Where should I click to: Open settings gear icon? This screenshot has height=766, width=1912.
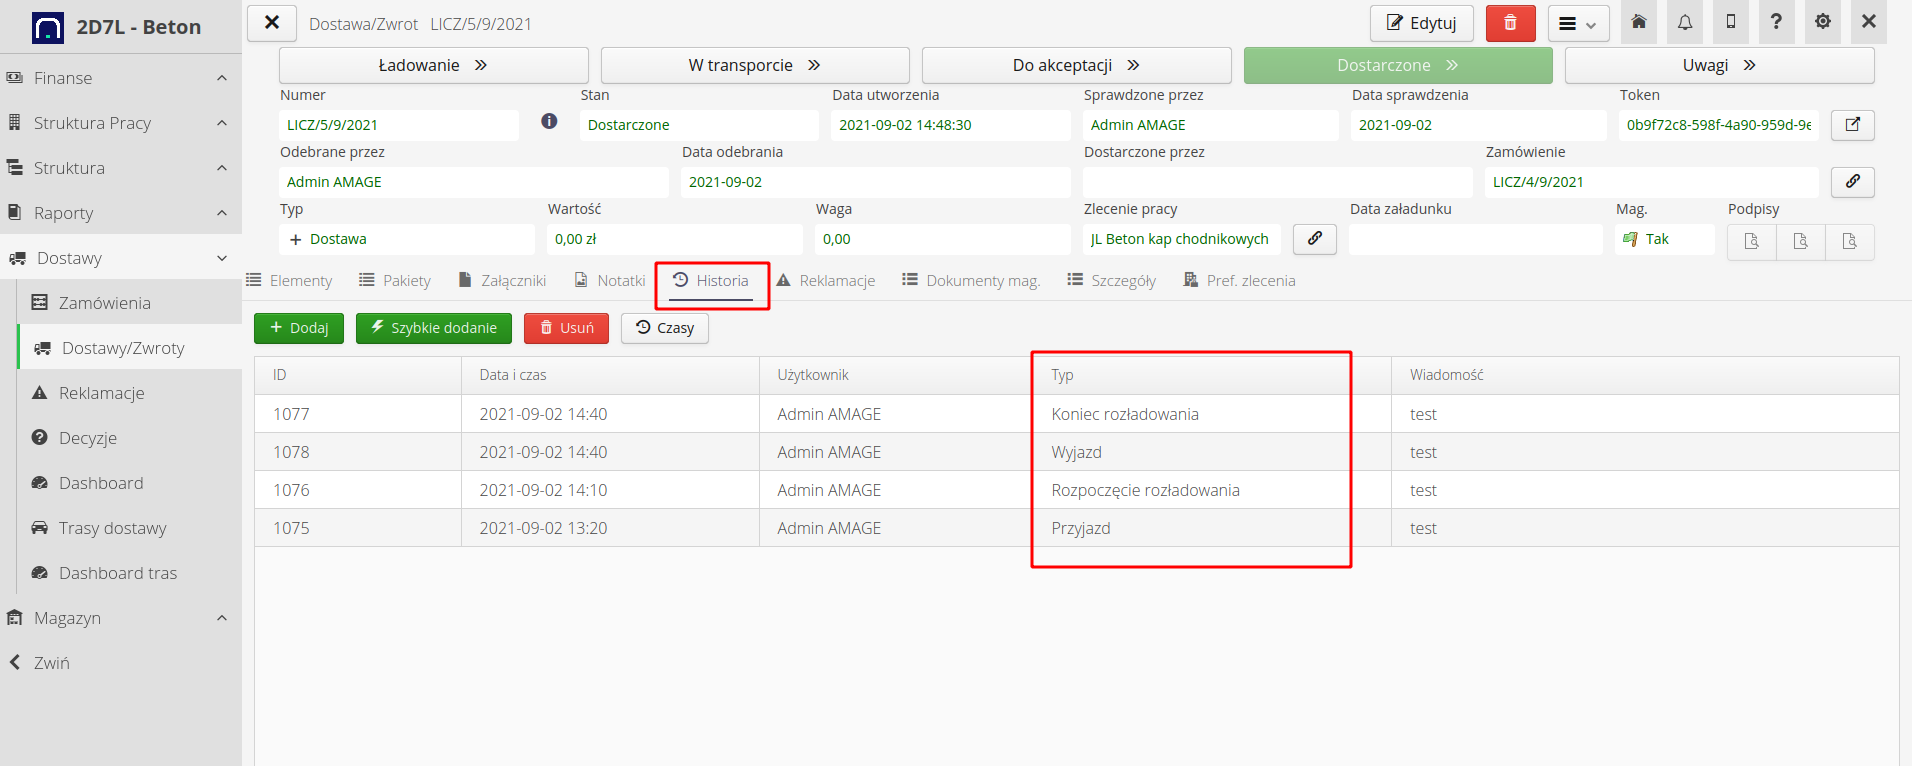1823,22
